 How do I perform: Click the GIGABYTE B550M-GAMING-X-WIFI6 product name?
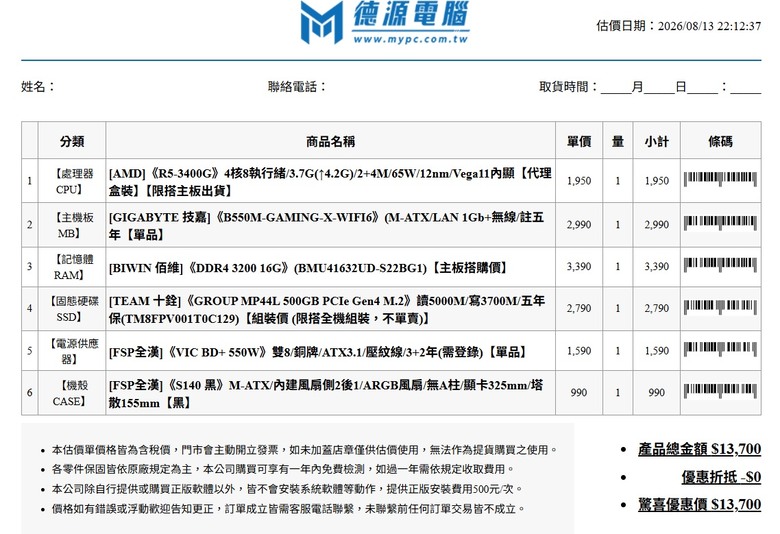tap(327, 225)
